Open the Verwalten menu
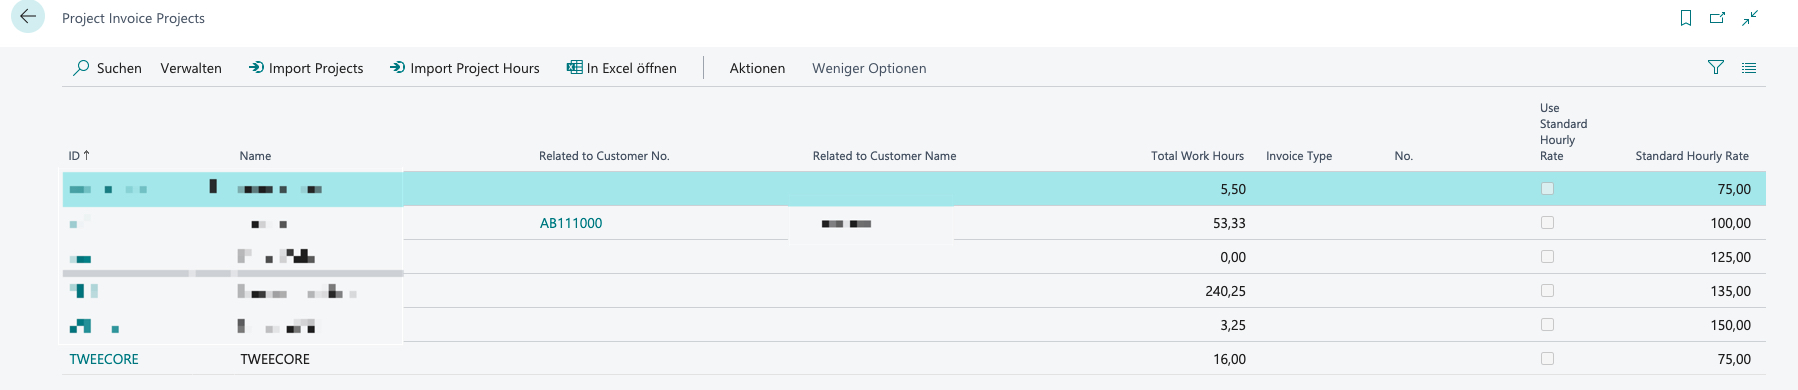The height and width of the screenshot is (390, 1798). click(x=191, y=68)
